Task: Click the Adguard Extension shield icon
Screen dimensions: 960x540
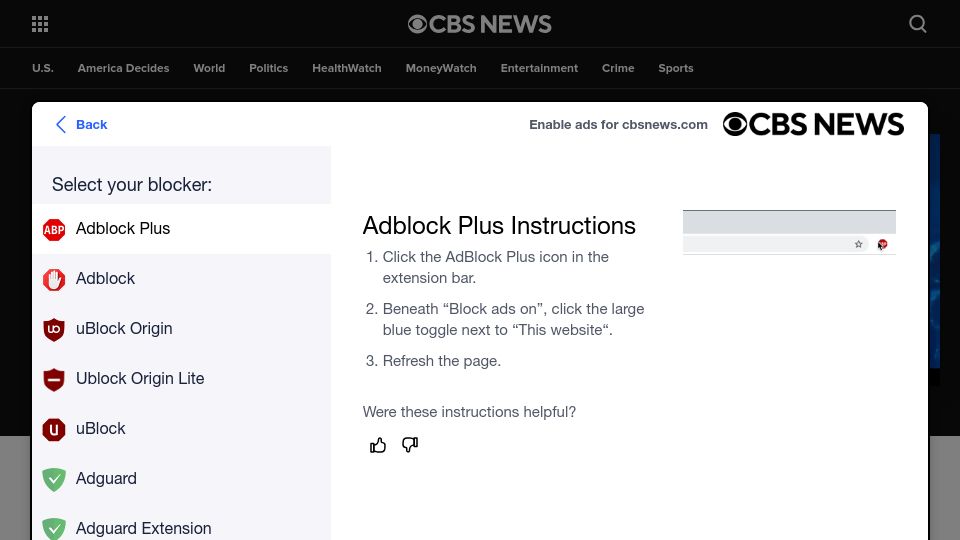Action: pyautogui.click(x=54, y=529)
